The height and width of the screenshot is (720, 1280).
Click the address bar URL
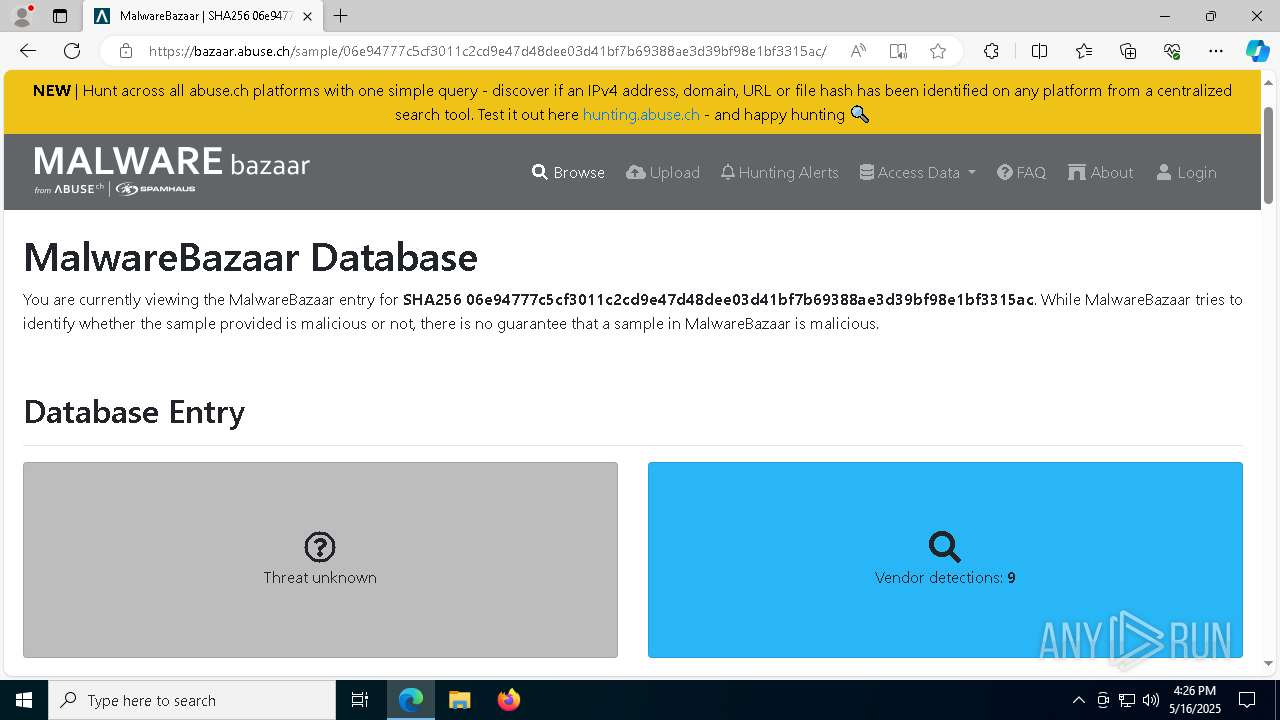coord(488,51)
